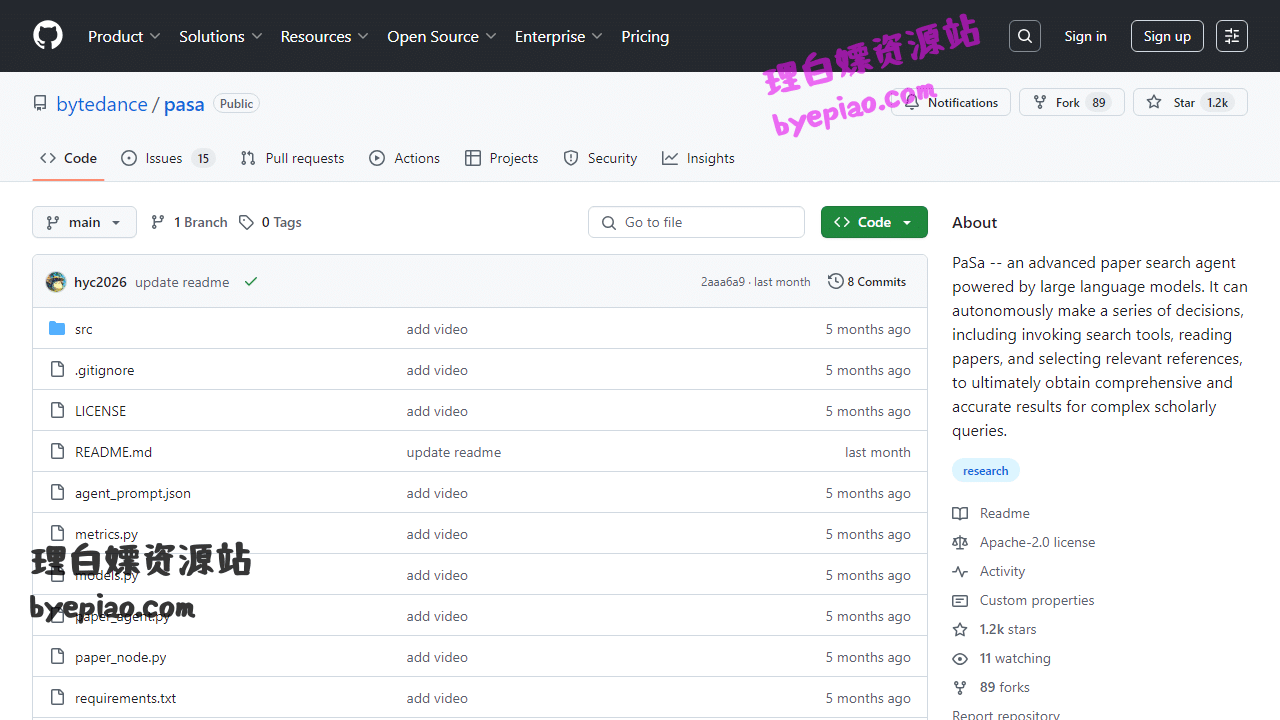Open the README.md file
The width and height of the screenshot is (1280, 720).
pos(113,452)
